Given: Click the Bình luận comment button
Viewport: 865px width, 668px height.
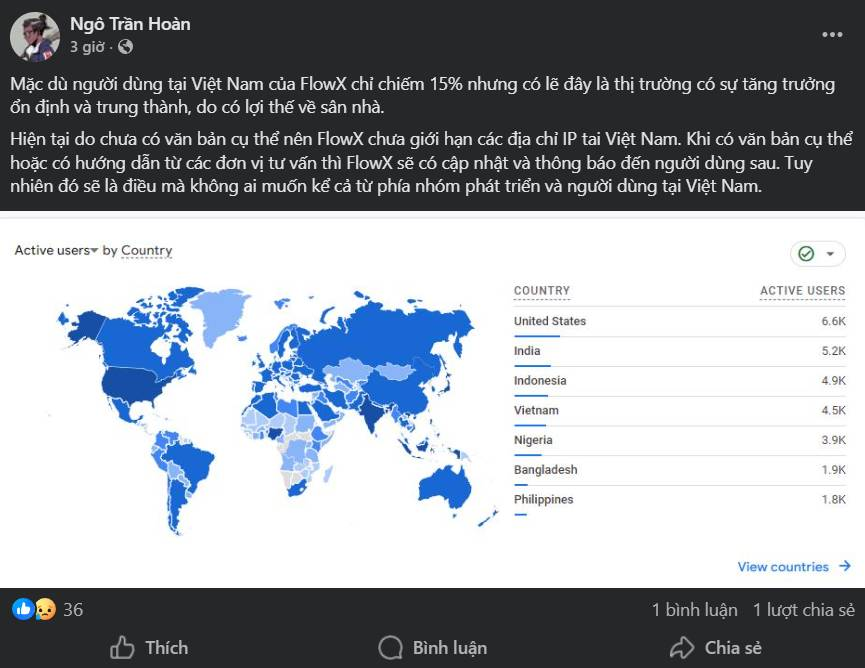Looking at the screenshot, I should (x=432, y=648).
